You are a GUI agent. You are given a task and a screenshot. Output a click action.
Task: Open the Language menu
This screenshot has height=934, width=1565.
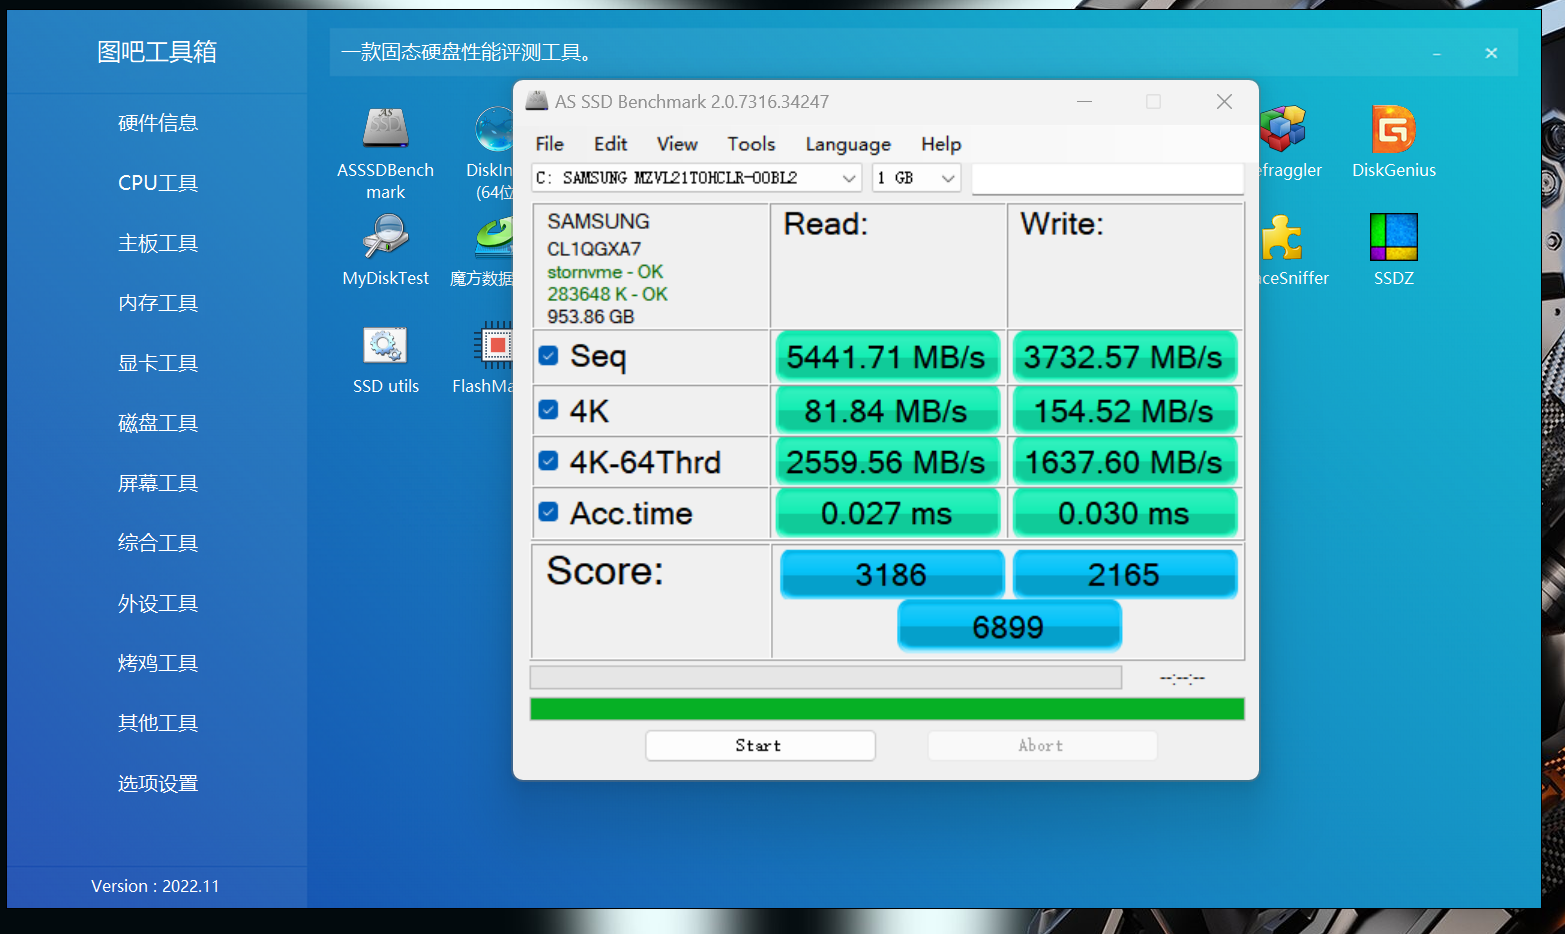[x=847, y=144]
